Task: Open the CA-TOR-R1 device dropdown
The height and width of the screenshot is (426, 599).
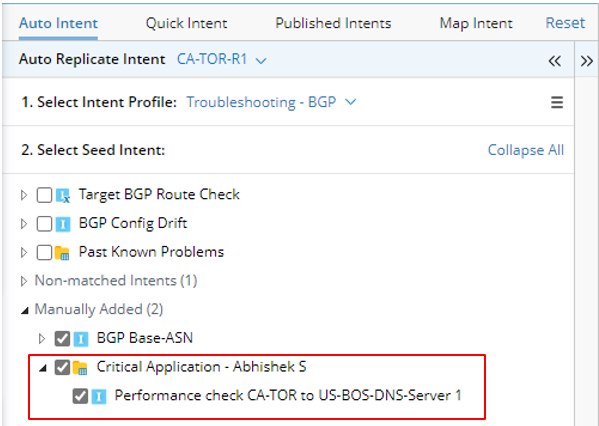Action: [x=222, y=60]
